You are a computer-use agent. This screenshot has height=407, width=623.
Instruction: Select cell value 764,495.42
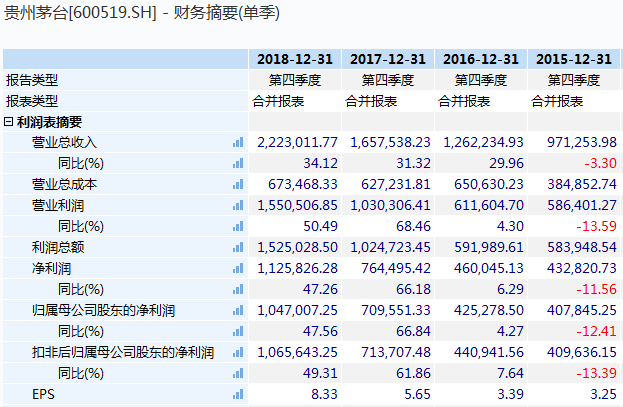click(x=396, y=269)
